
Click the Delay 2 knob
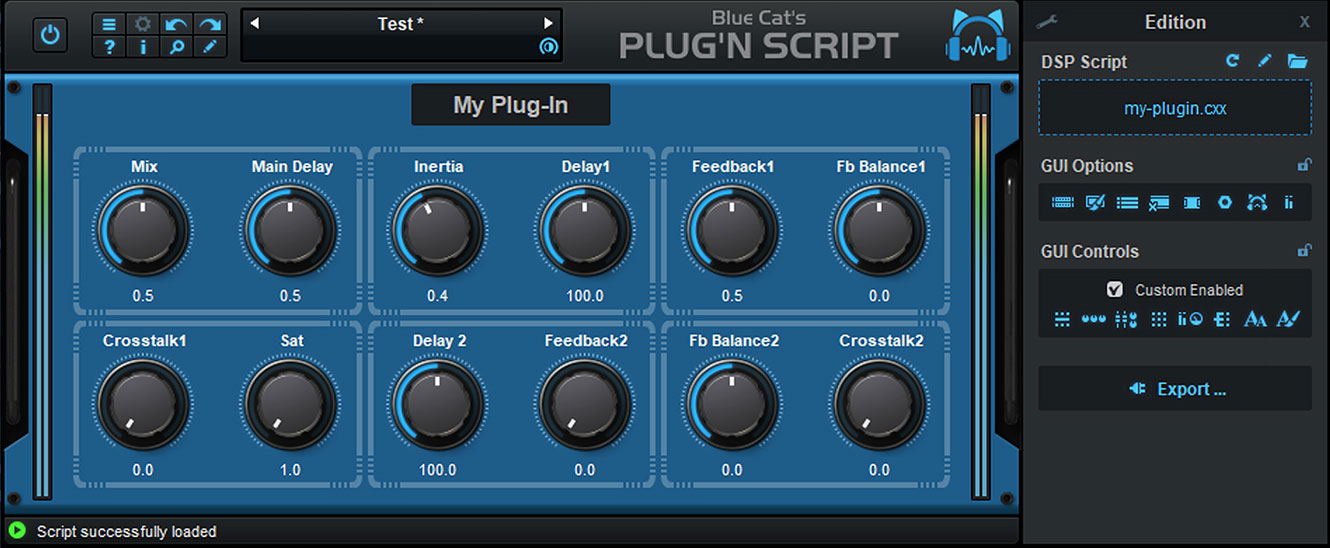tap(438, 405)
